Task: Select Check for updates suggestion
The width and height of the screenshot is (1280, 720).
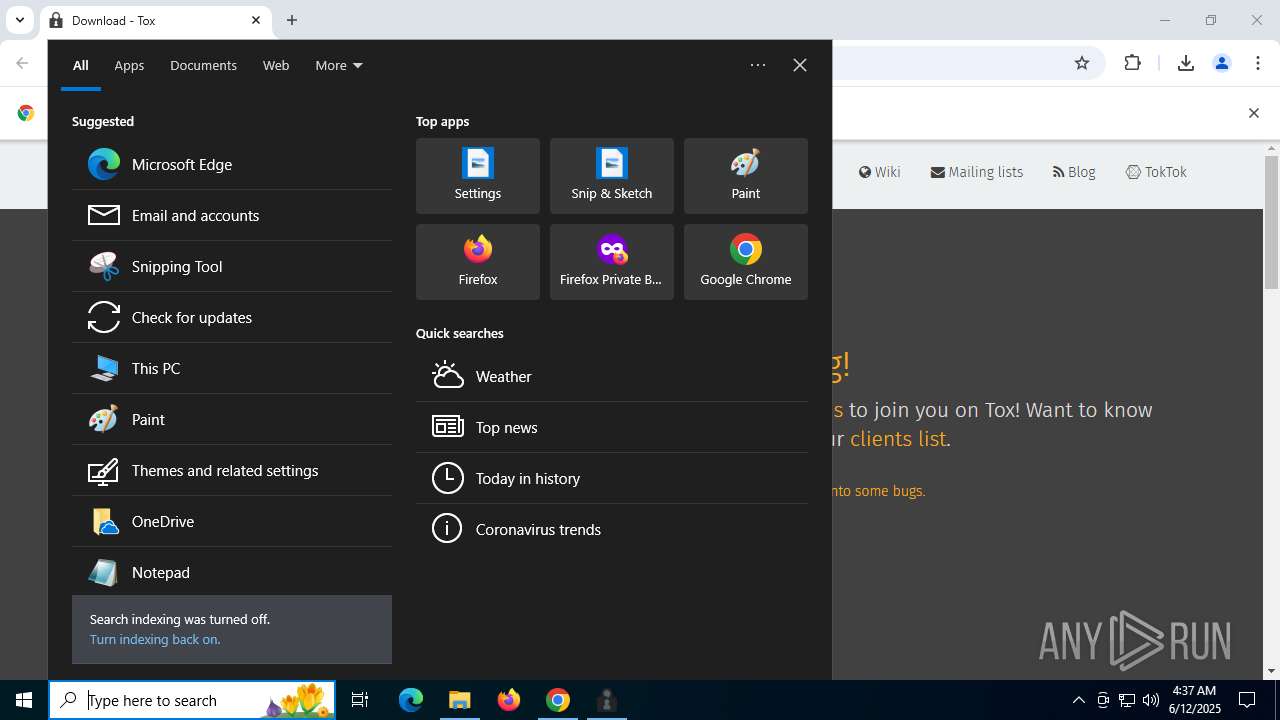Action: [232, 317]
